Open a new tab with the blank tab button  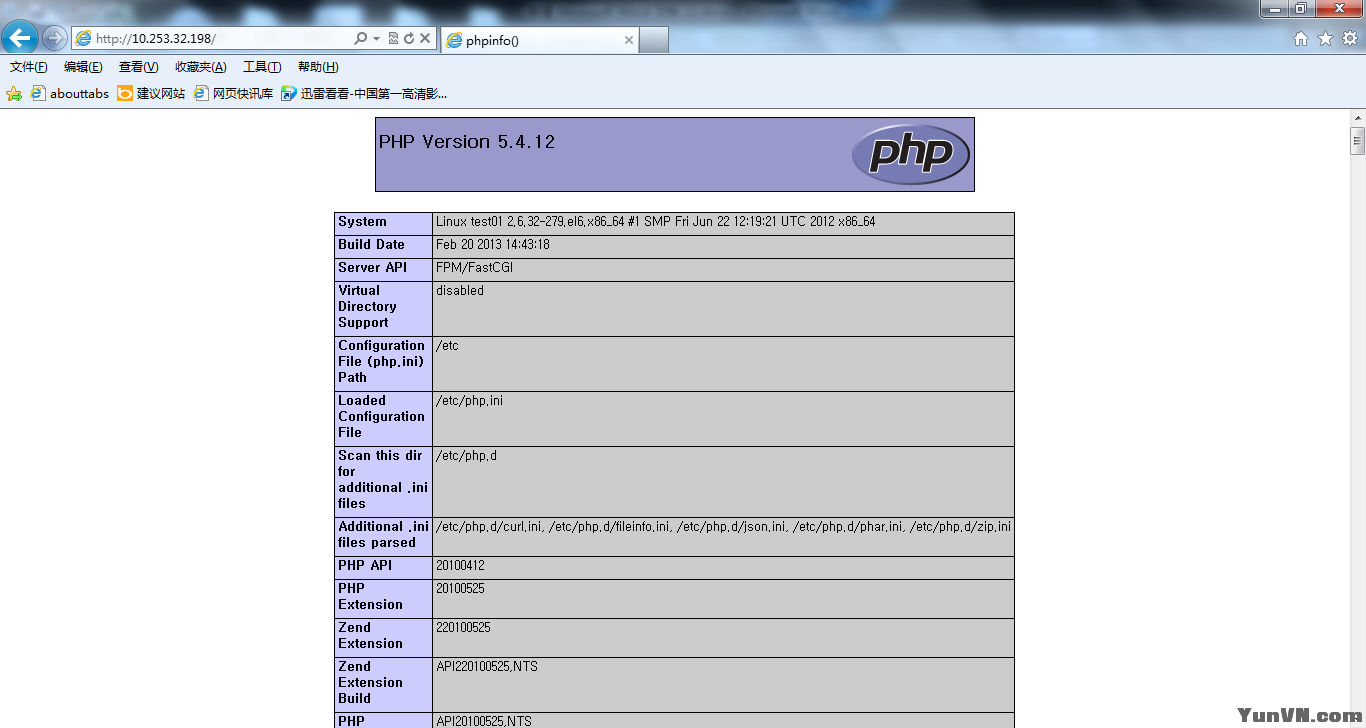(x=653, y=40)
